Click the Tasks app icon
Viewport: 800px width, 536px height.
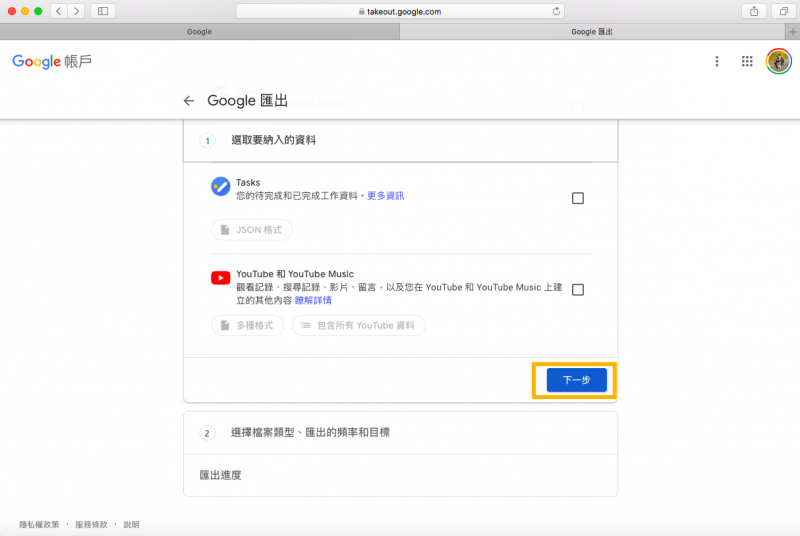point(220,186)
